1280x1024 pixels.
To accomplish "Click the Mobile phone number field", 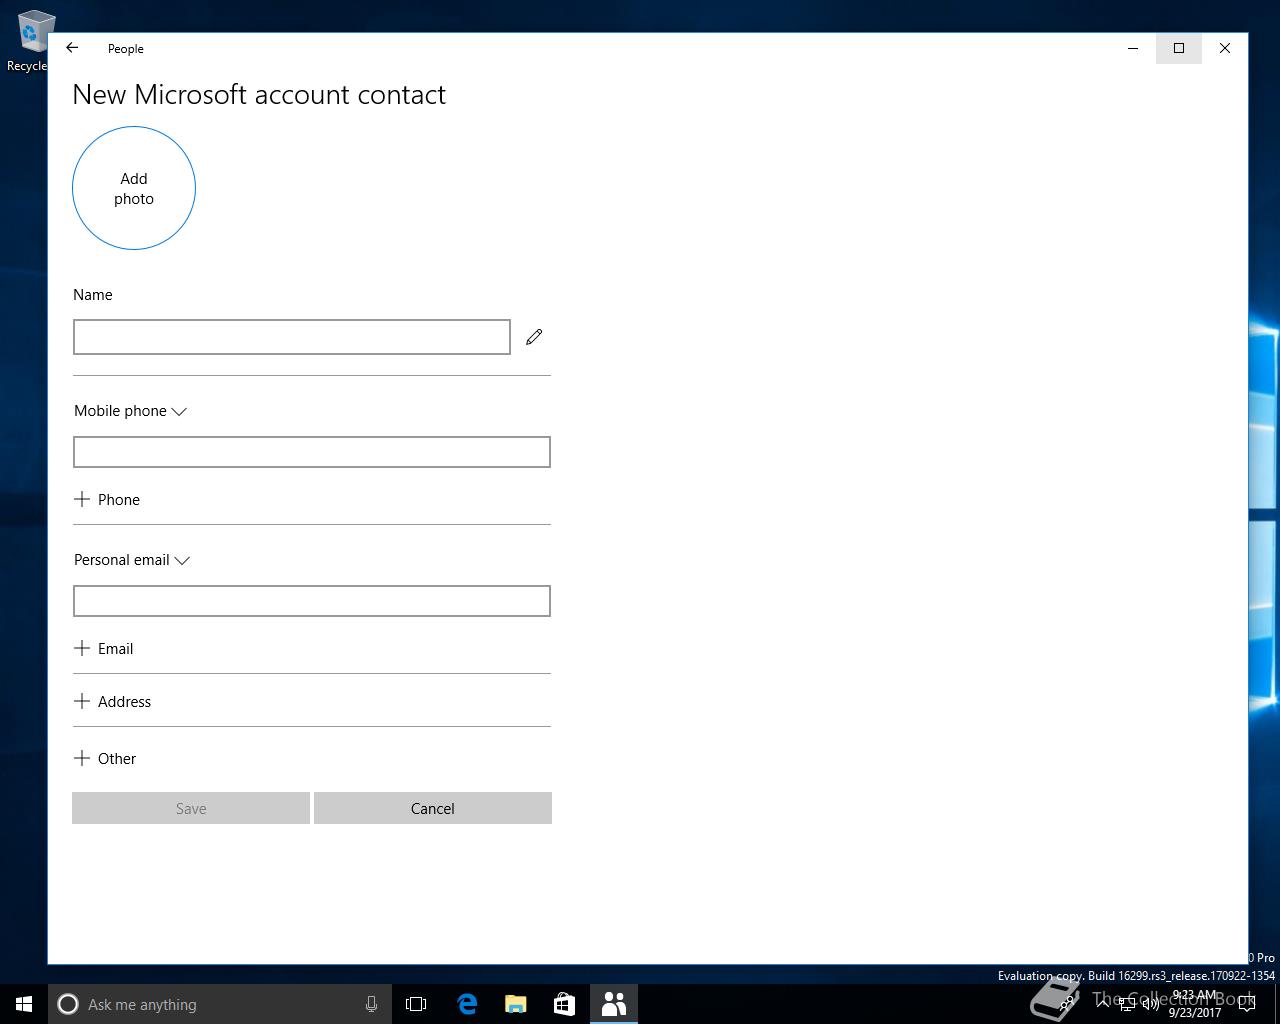I will click(312, 452).
